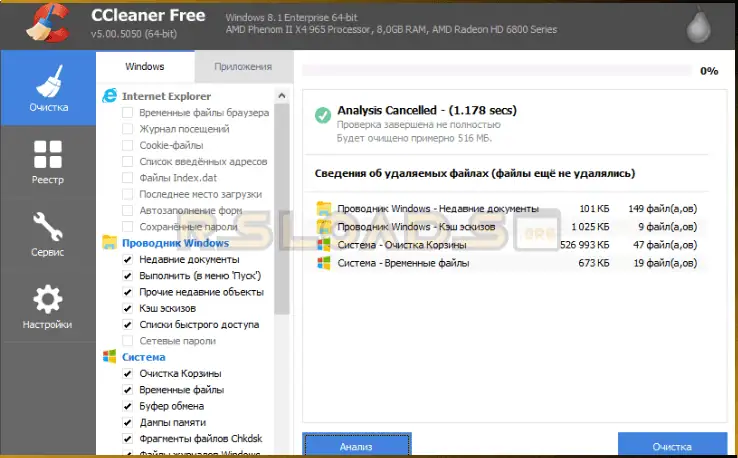Open the Сервис tools section

click(x=48, y=234)
